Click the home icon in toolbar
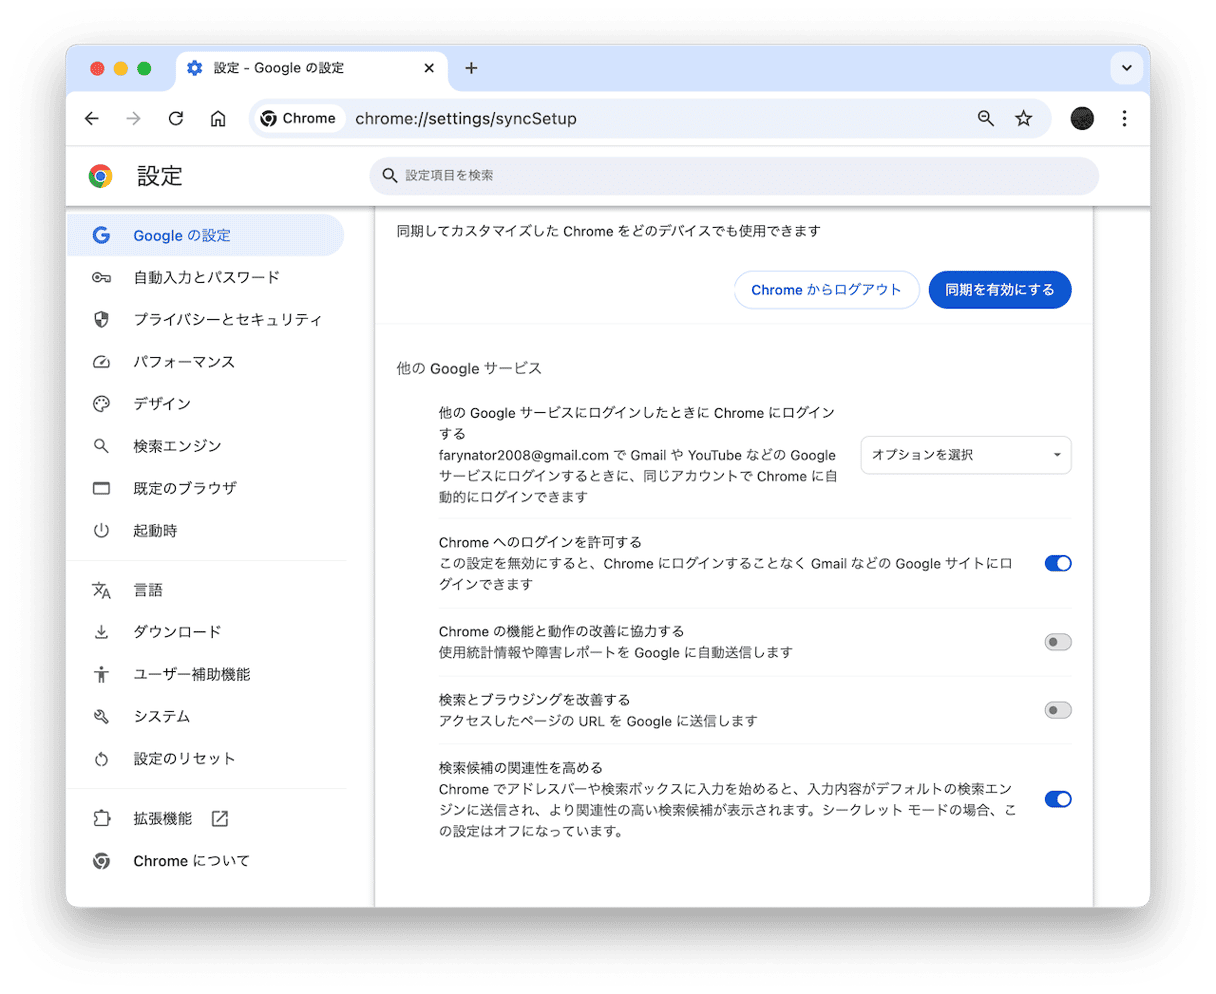1216x994 pixels. [x=218, y=119]
